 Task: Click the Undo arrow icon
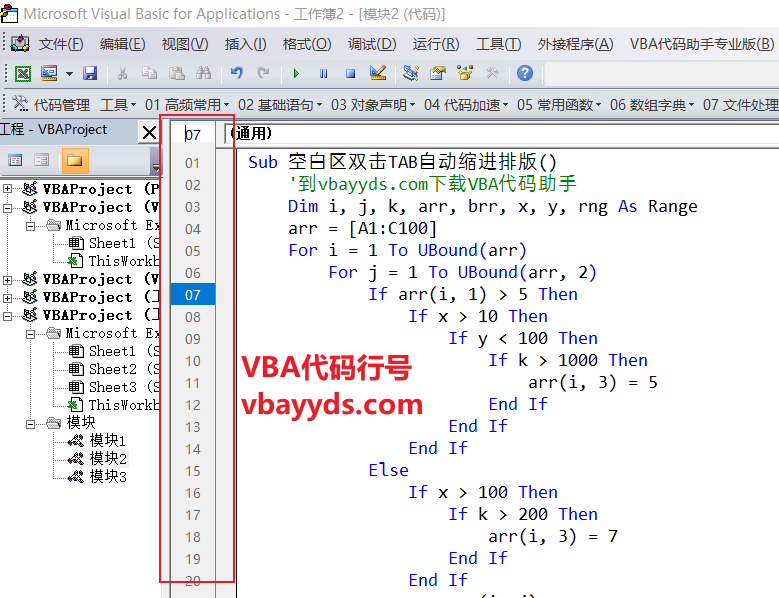tap(236, 74)
